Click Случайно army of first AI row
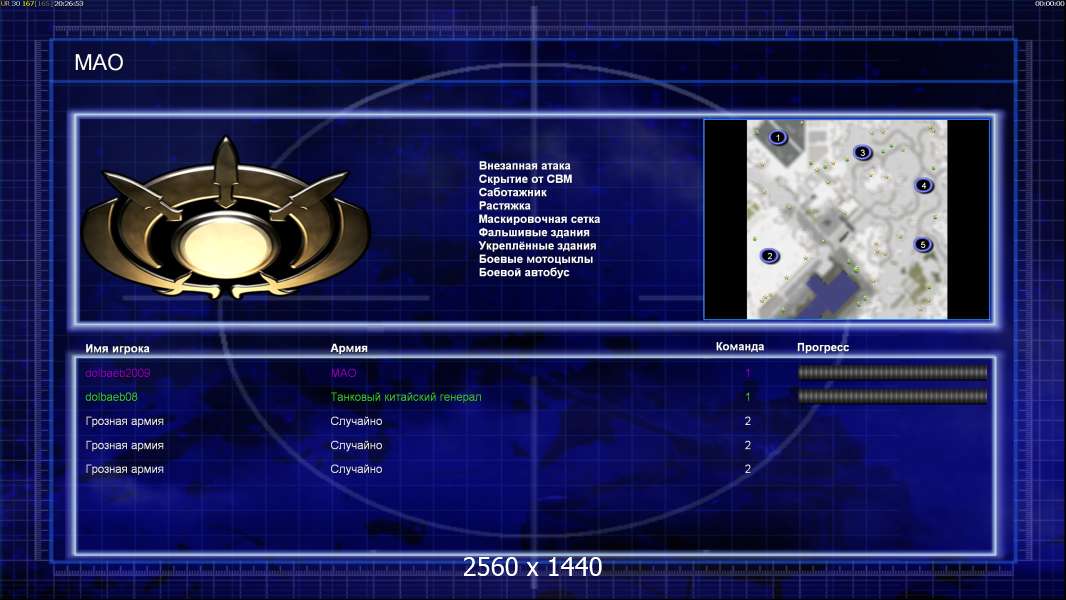Viewport: 1066px width, 600px height. 356,421
